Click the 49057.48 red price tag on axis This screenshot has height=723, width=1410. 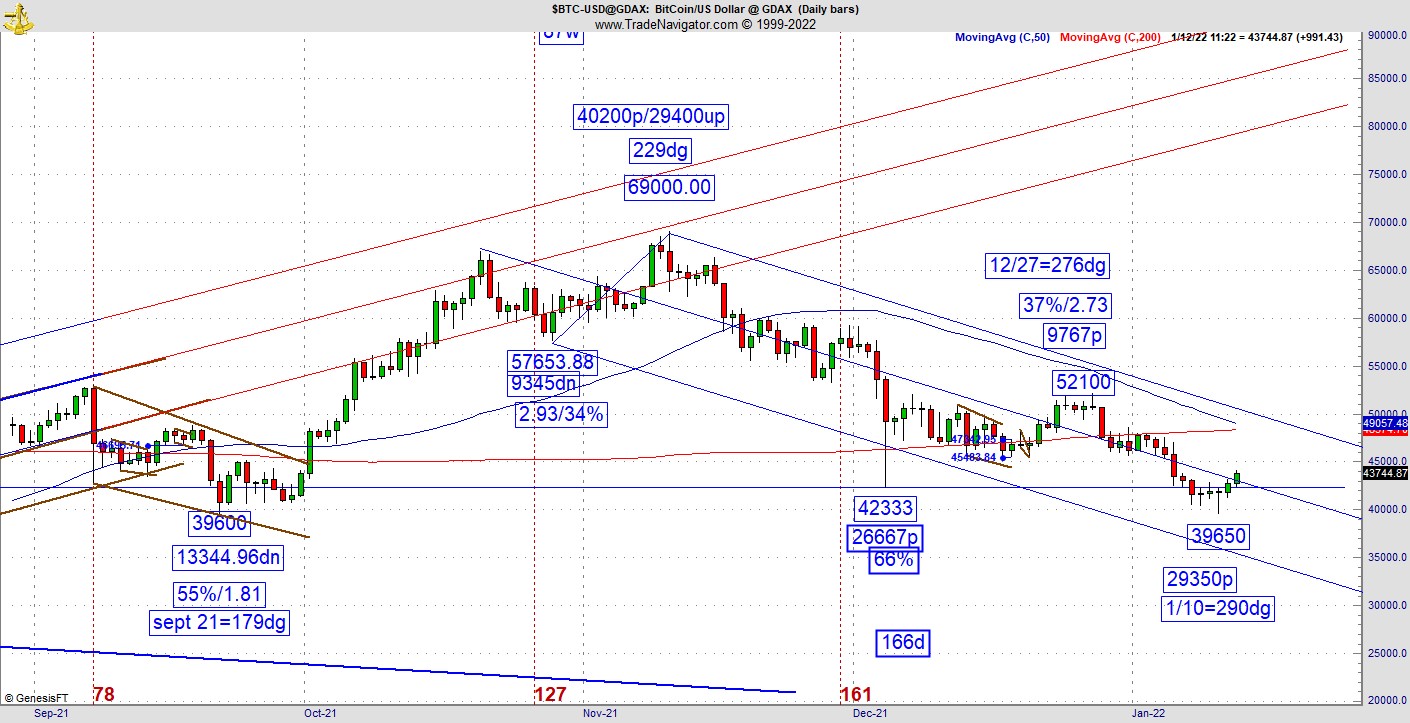click(1385, 424)
